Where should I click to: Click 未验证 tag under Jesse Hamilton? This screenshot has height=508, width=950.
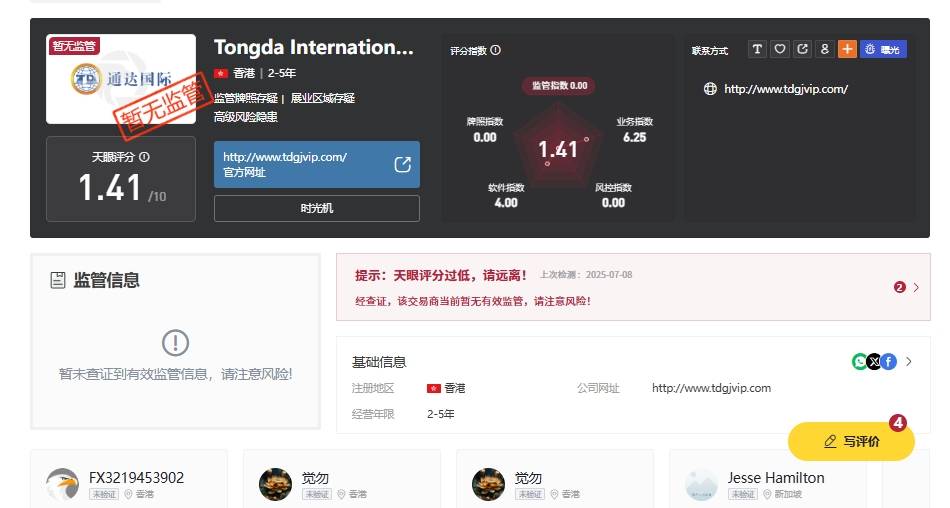point(743,495)
